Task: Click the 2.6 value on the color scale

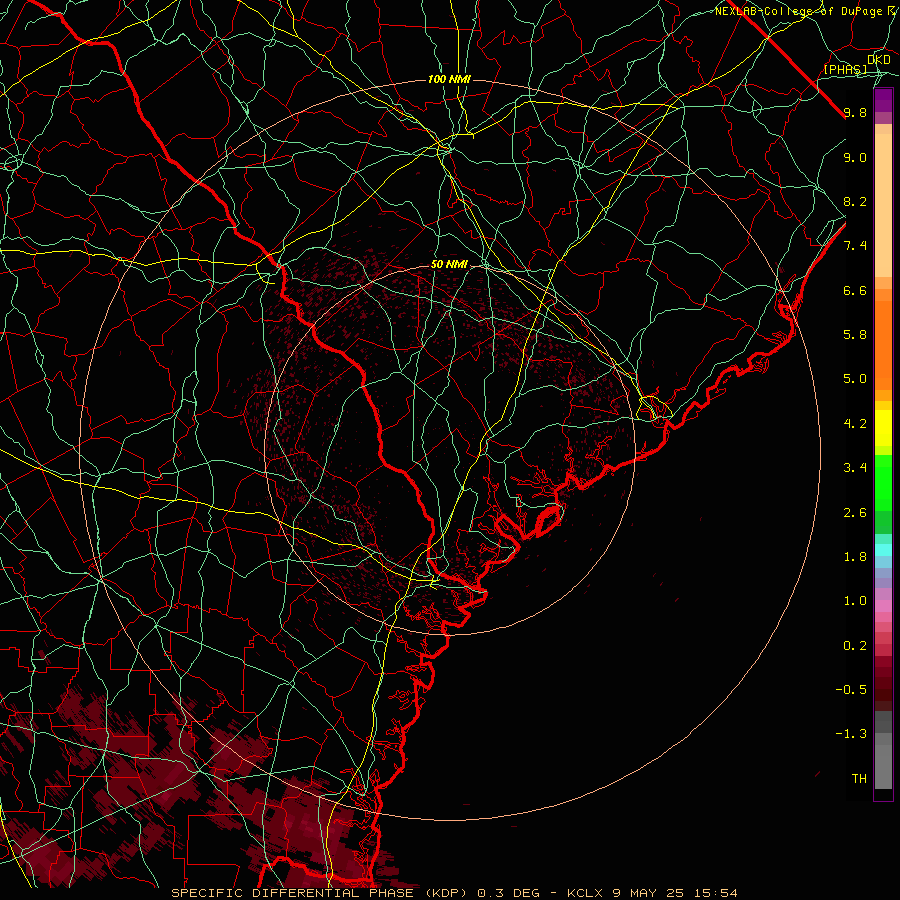Action: tap(855, 513)
